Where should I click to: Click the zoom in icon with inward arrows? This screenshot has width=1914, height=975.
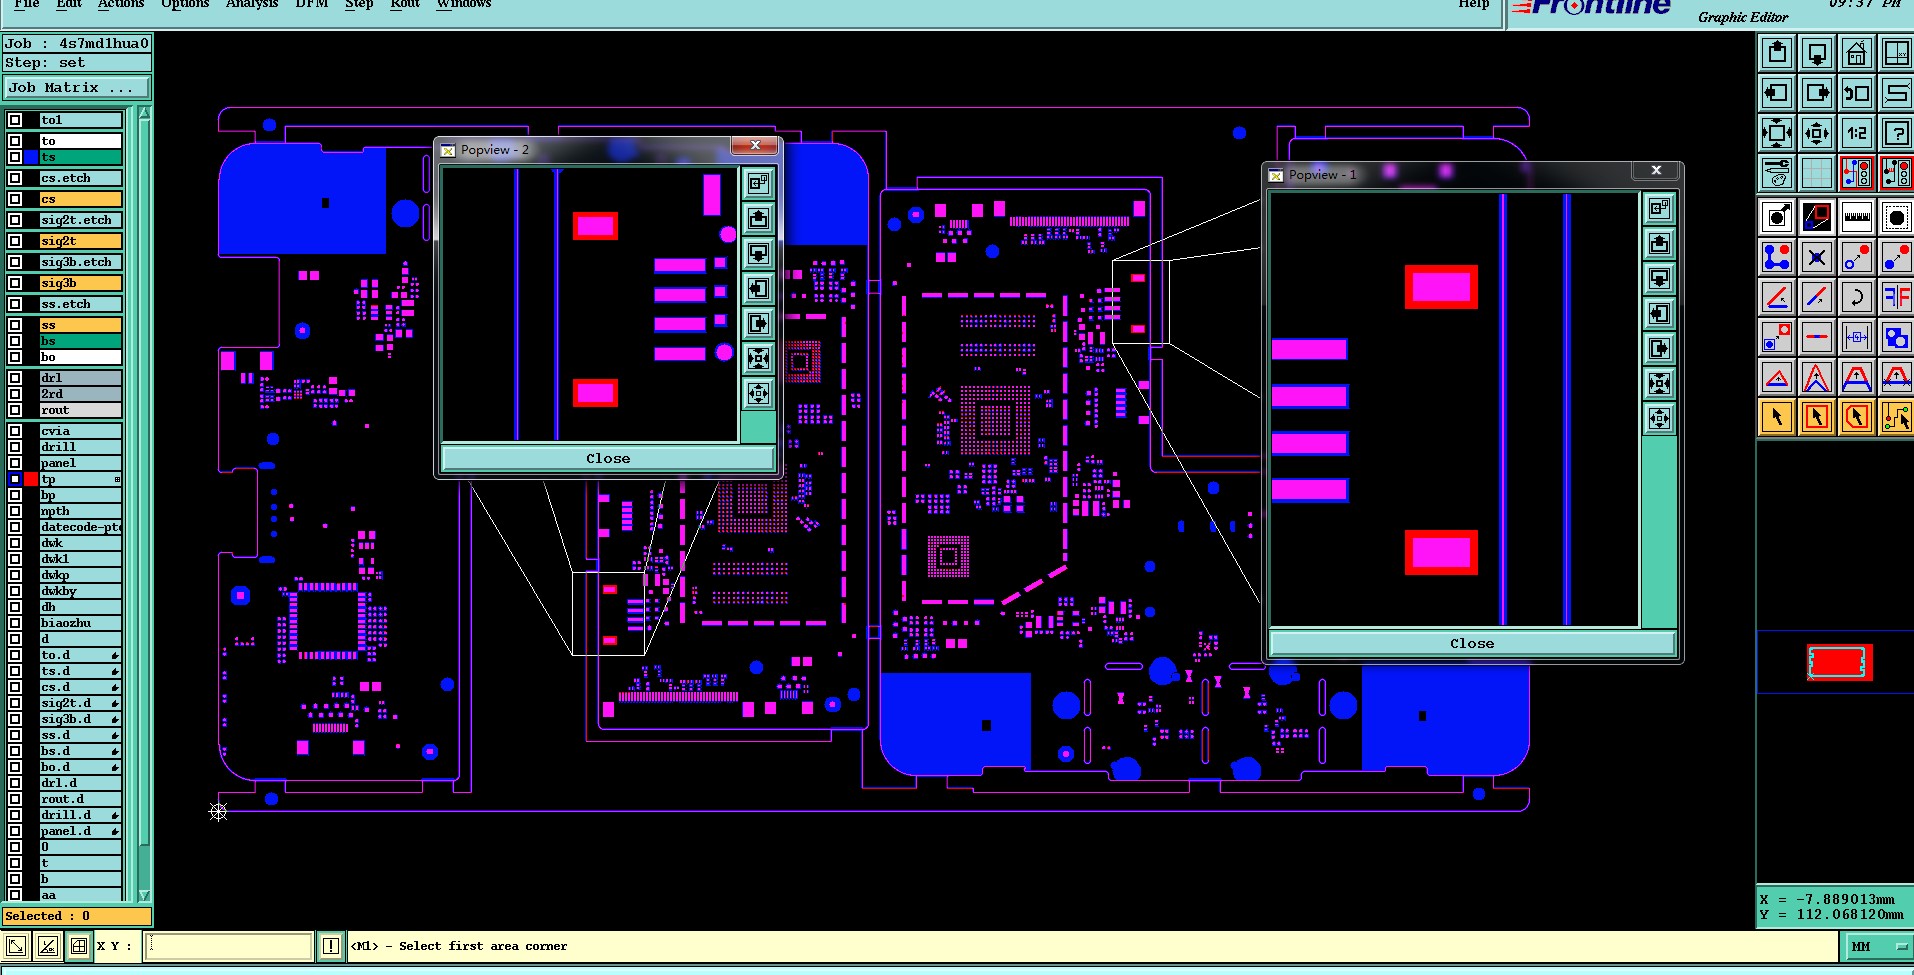tap(1777, 133)
